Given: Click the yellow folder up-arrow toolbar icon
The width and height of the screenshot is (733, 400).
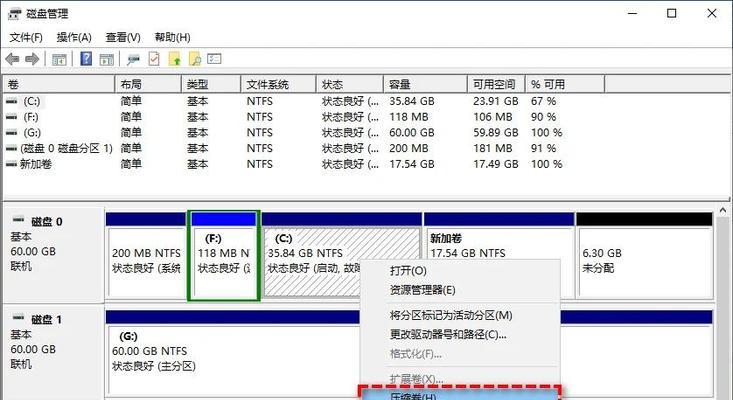Looking at the screenshot, I should pos(175,59).
